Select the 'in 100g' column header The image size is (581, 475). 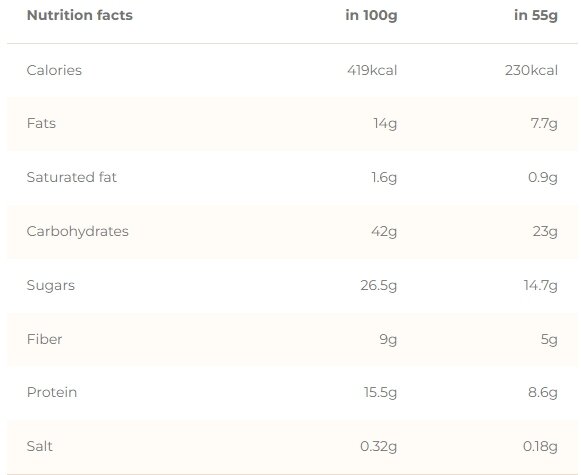pyautogui.click(x=371, y=16)
